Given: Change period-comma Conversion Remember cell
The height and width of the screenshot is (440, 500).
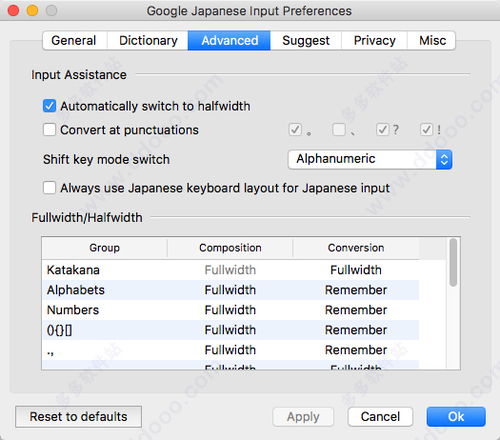Looking at the screenshot, I should click(356, 350).
